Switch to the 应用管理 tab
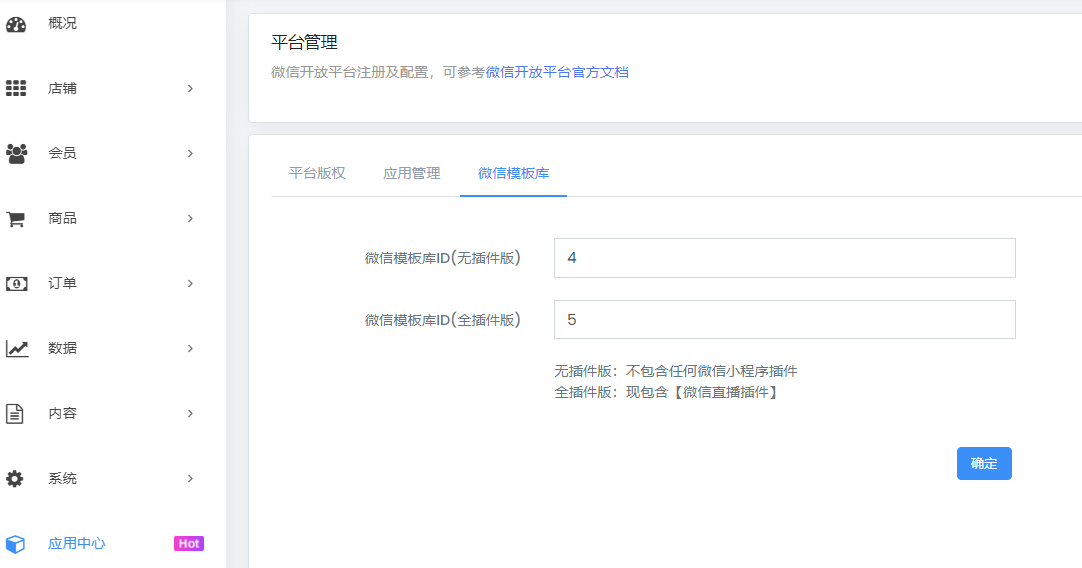Image resolution: width=1082 pixels, height=568 pixels. click(x=411, y=173)
